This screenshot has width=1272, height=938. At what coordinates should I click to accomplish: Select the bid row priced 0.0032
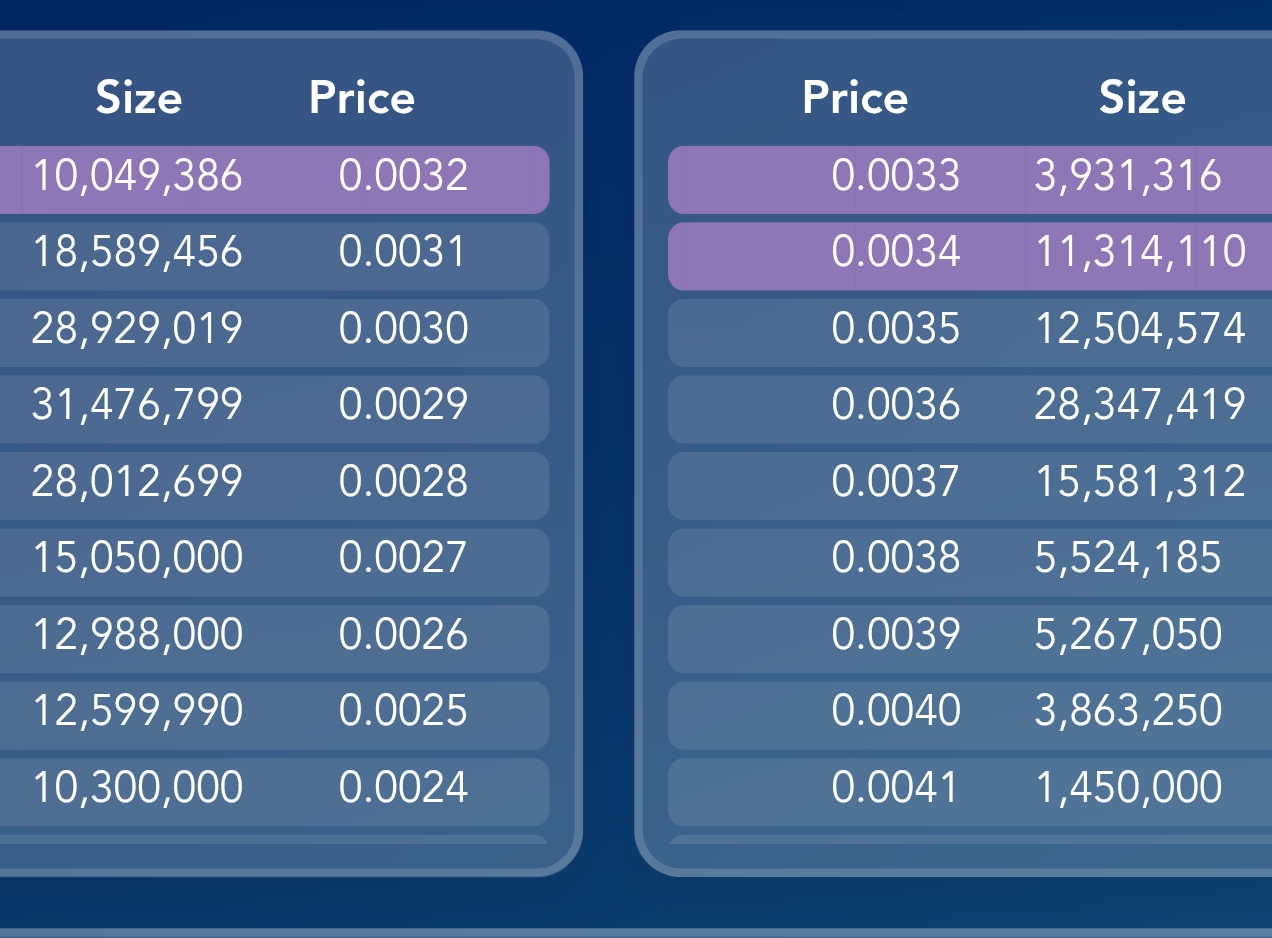(x=275, y=180)
